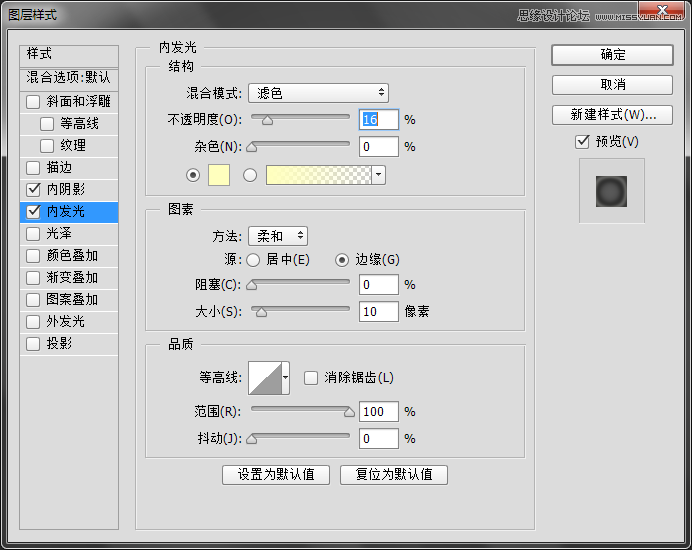This screenshot has height=550, width=692.
Task: Enable the 图案叠加 checkbox
Action: tap(33, 300)
